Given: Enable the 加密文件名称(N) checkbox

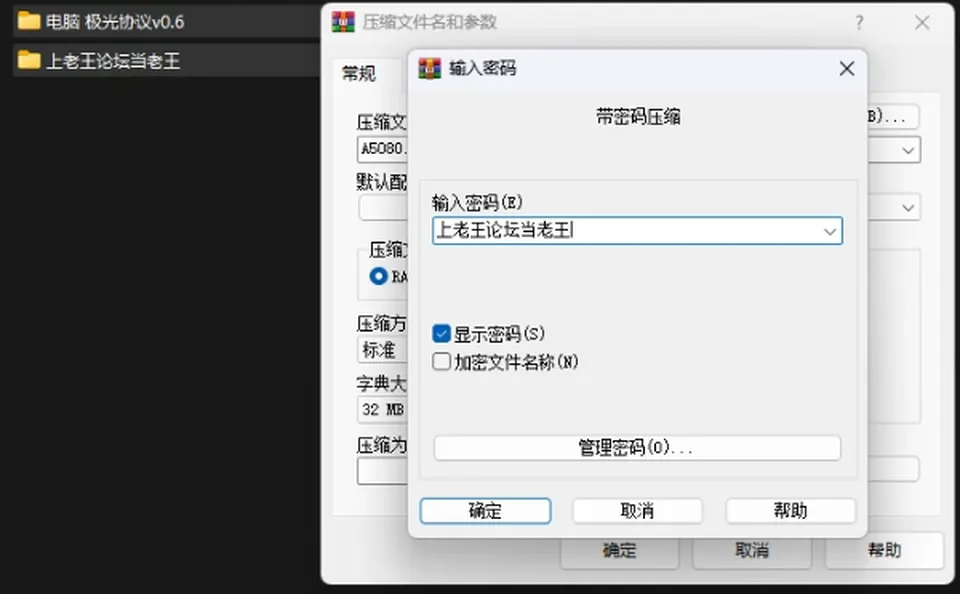Looking at the screenshot, I should [x=441, y=361].
